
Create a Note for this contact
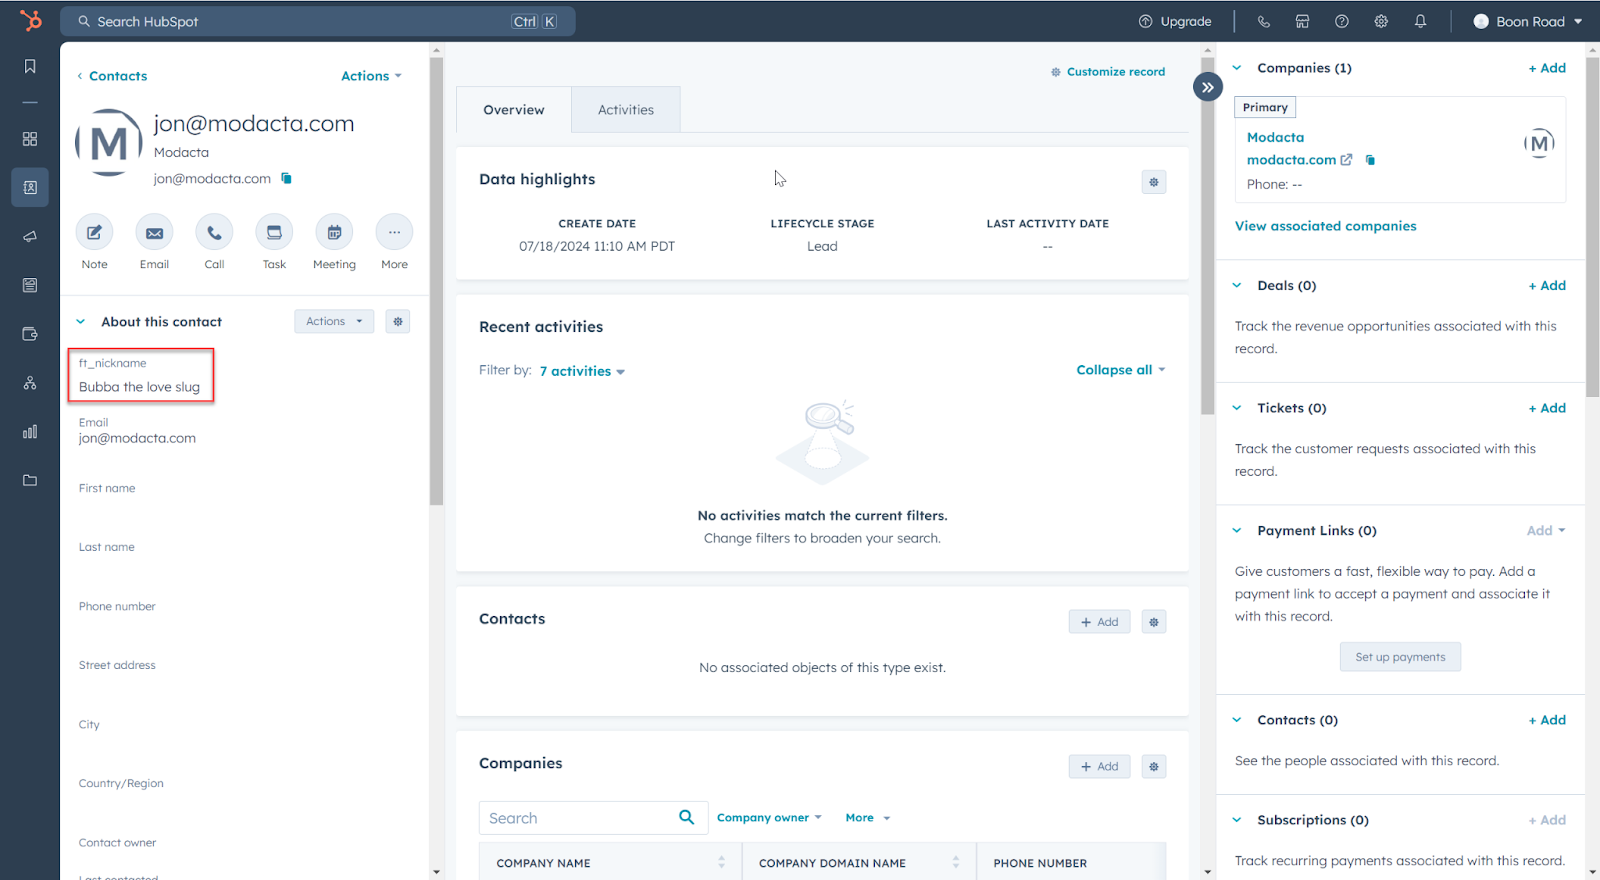click(94, 232)
